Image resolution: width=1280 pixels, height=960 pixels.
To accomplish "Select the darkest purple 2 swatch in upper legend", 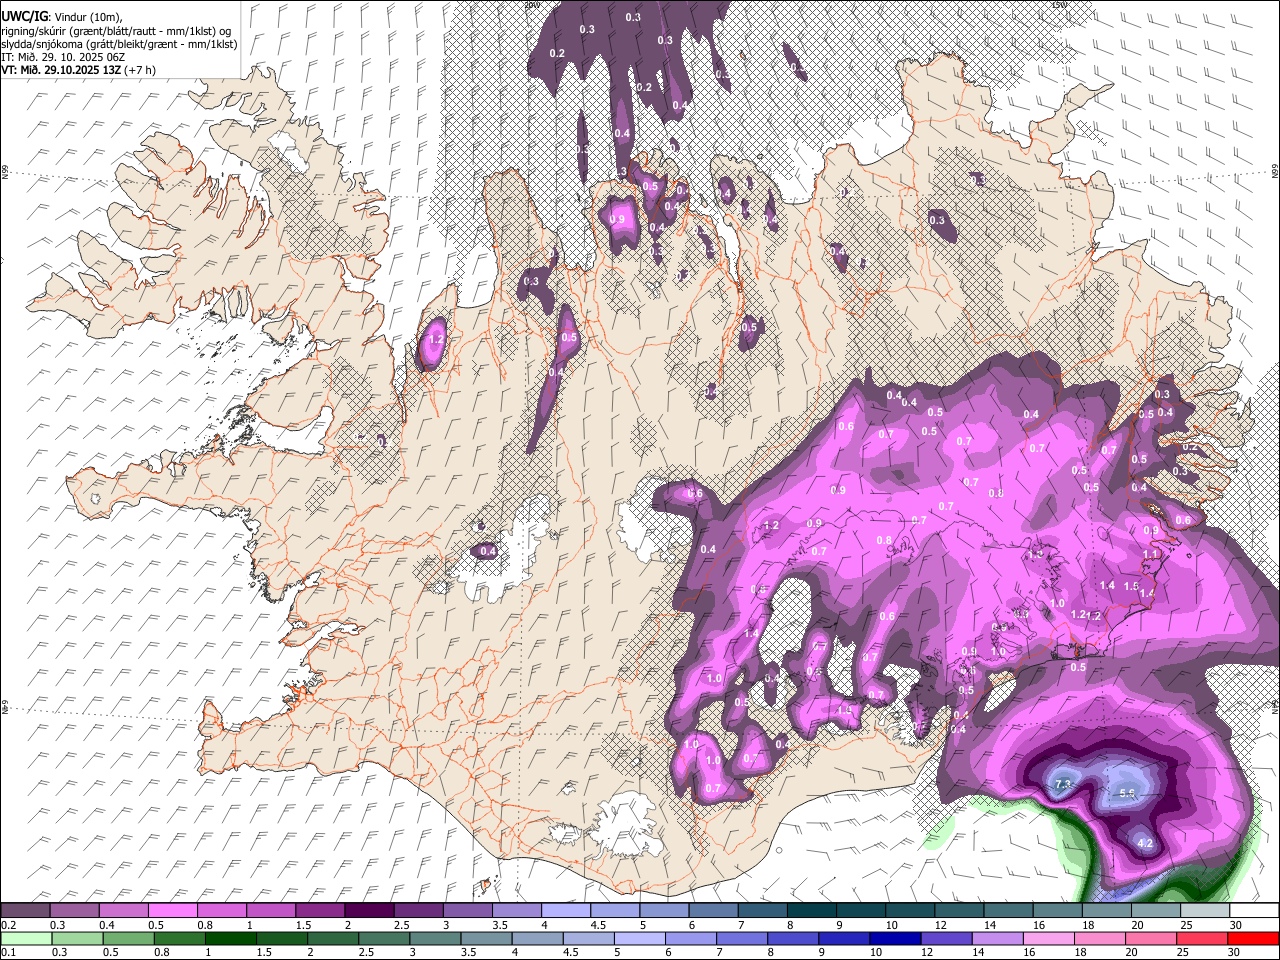I will coord(369,910).
